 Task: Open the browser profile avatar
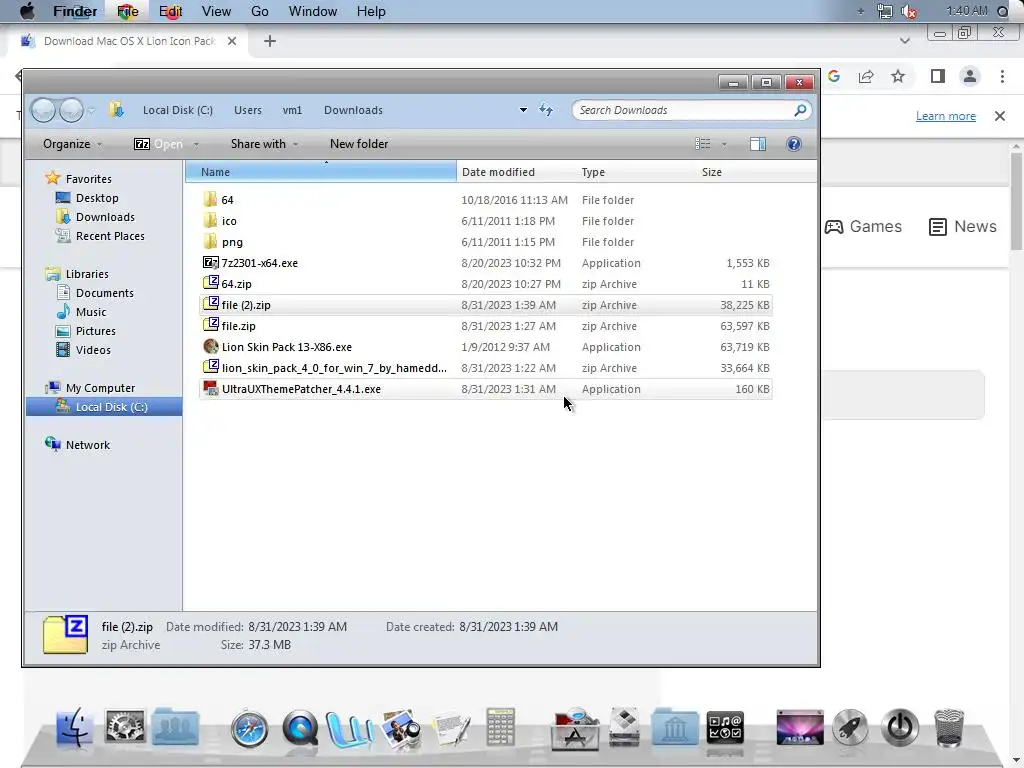click(970, 76)
